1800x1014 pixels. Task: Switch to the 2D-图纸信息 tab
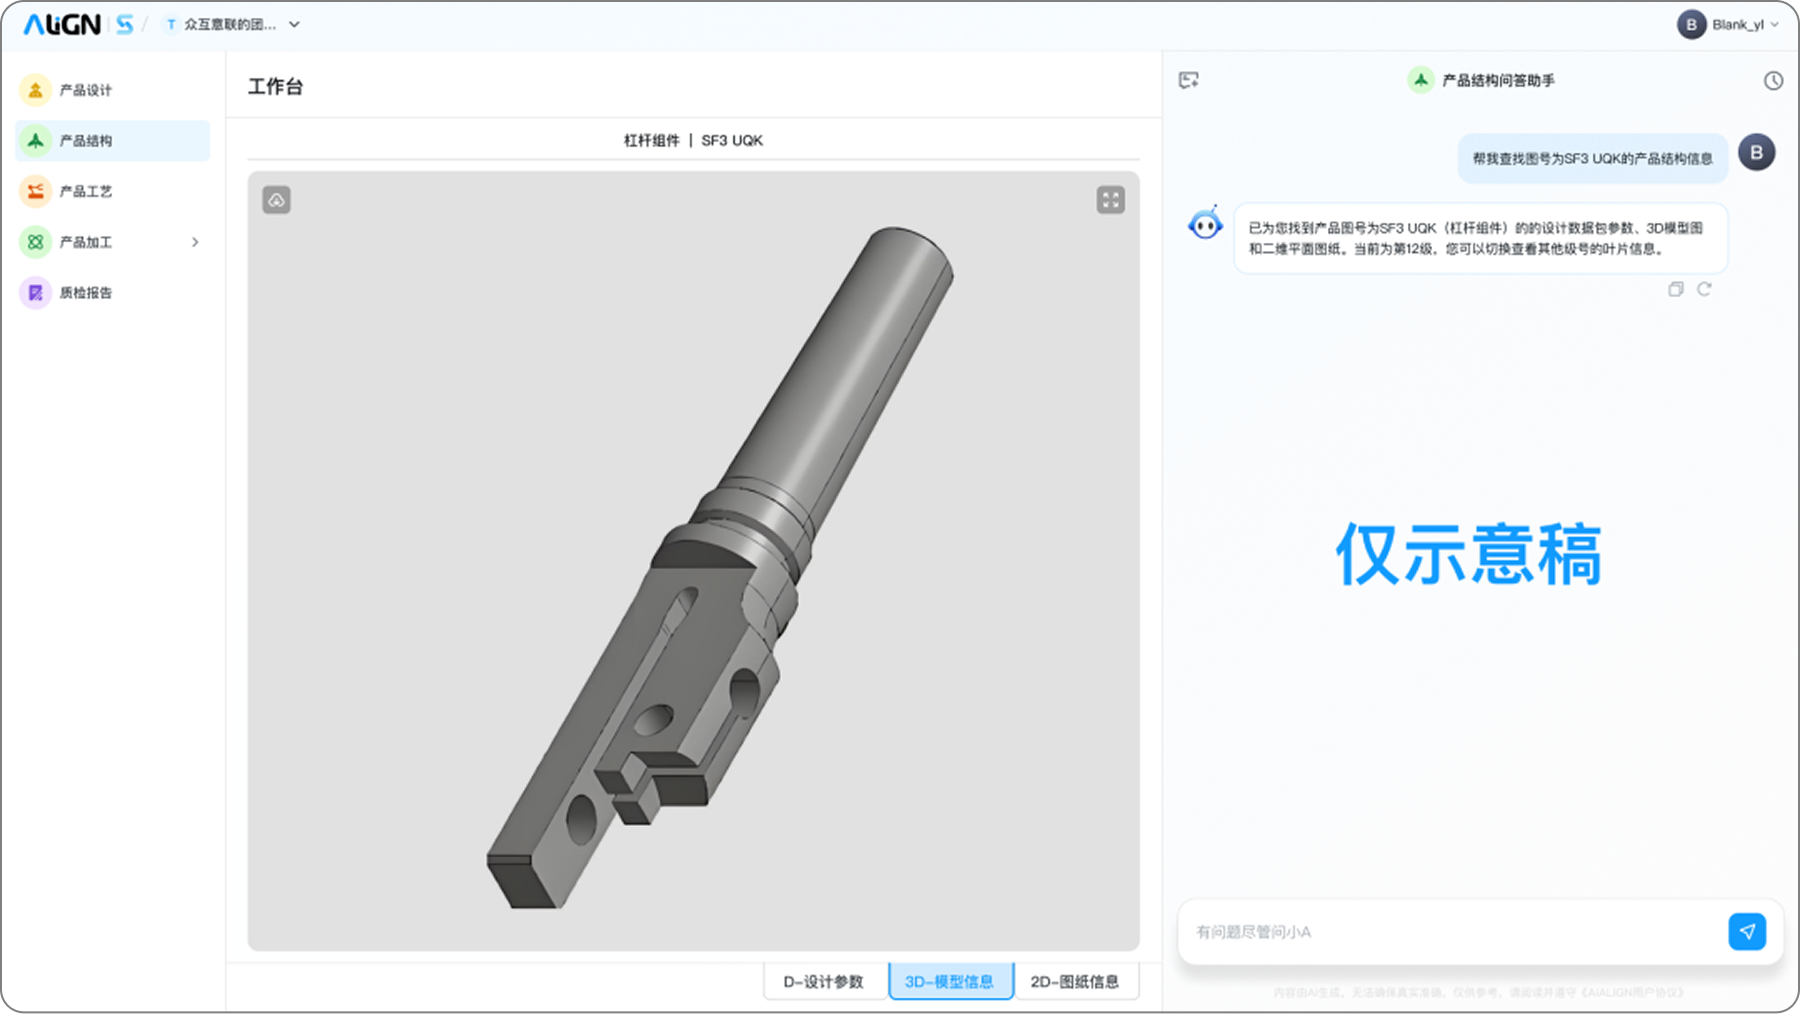click(x=1075, y=981)
